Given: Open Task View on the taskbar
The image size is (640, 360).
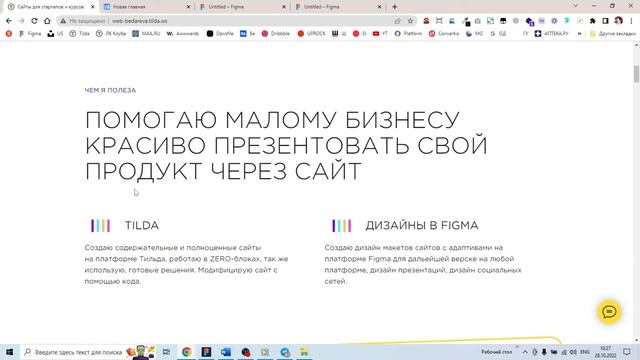Looking at the screenshot, I should [166, 352].
